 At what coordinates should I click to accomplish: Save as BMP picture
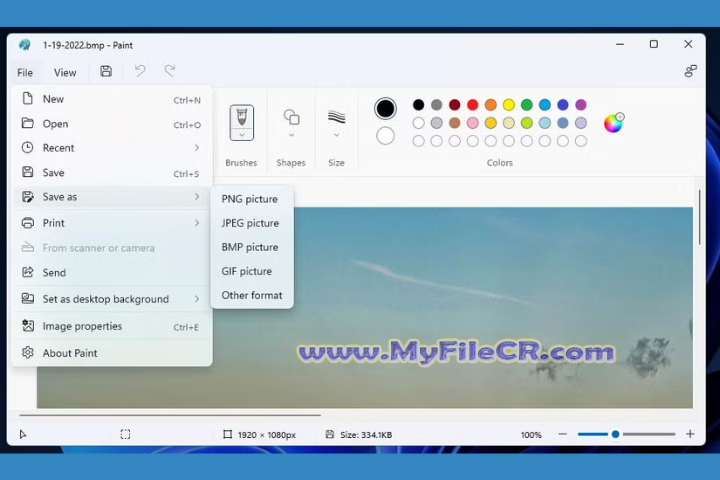pos(252,247)
